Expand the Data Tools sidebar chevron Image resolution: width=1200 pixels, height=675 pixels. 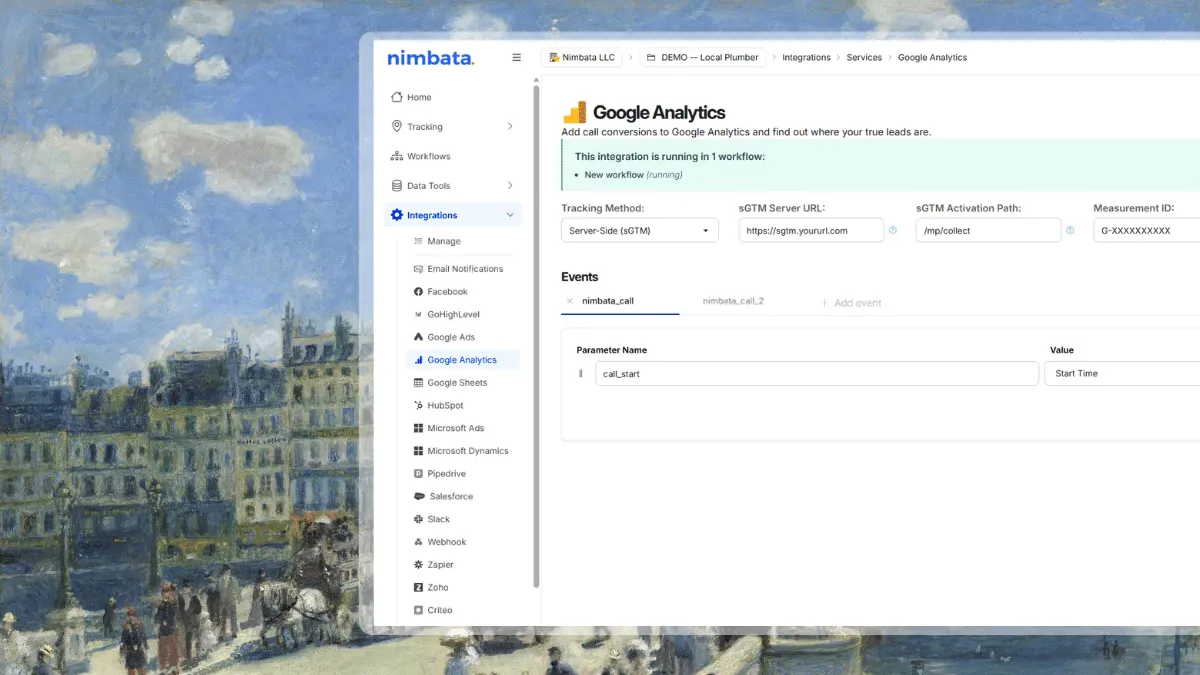[510, 186]
